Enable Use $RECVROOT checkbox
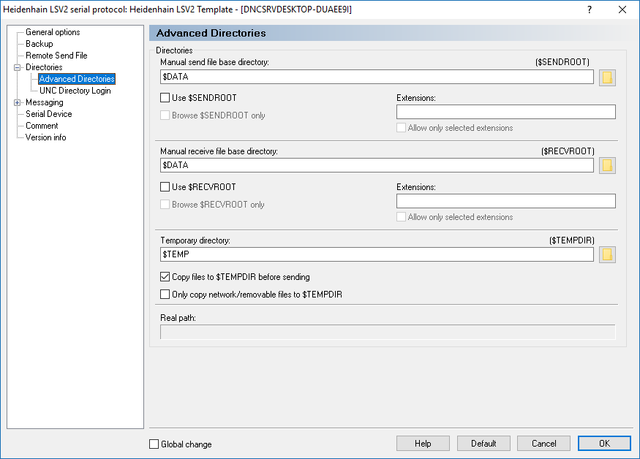640x459 pixels. pyautogui.click(x=165, y=187)
